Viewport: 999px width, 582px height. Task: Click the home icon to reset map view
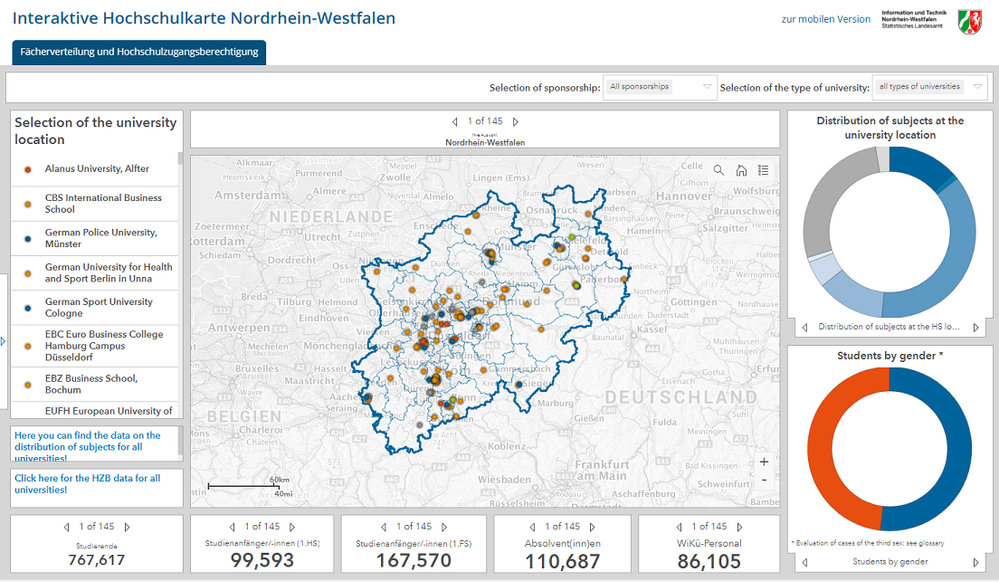pyautogui.click(x=741, y=170)
